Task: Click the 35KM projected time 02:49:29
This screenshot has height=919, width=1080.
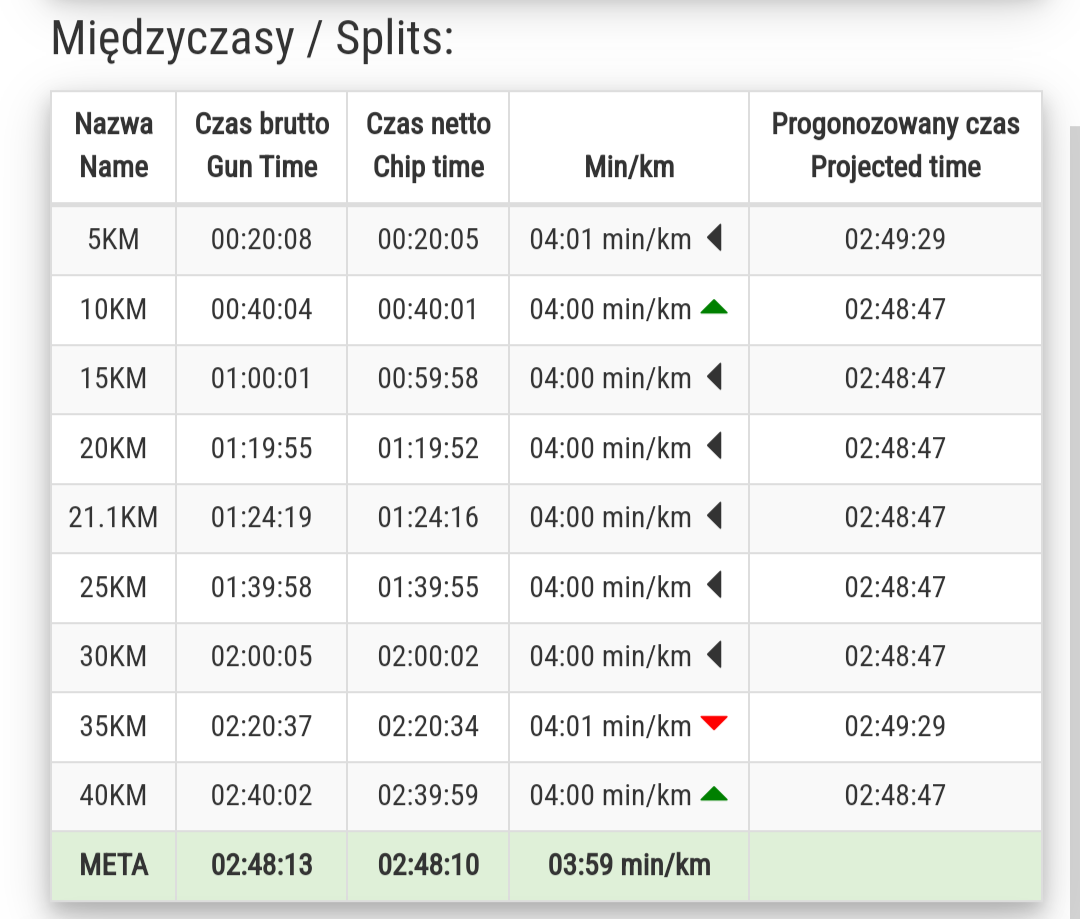Action: 895,726
